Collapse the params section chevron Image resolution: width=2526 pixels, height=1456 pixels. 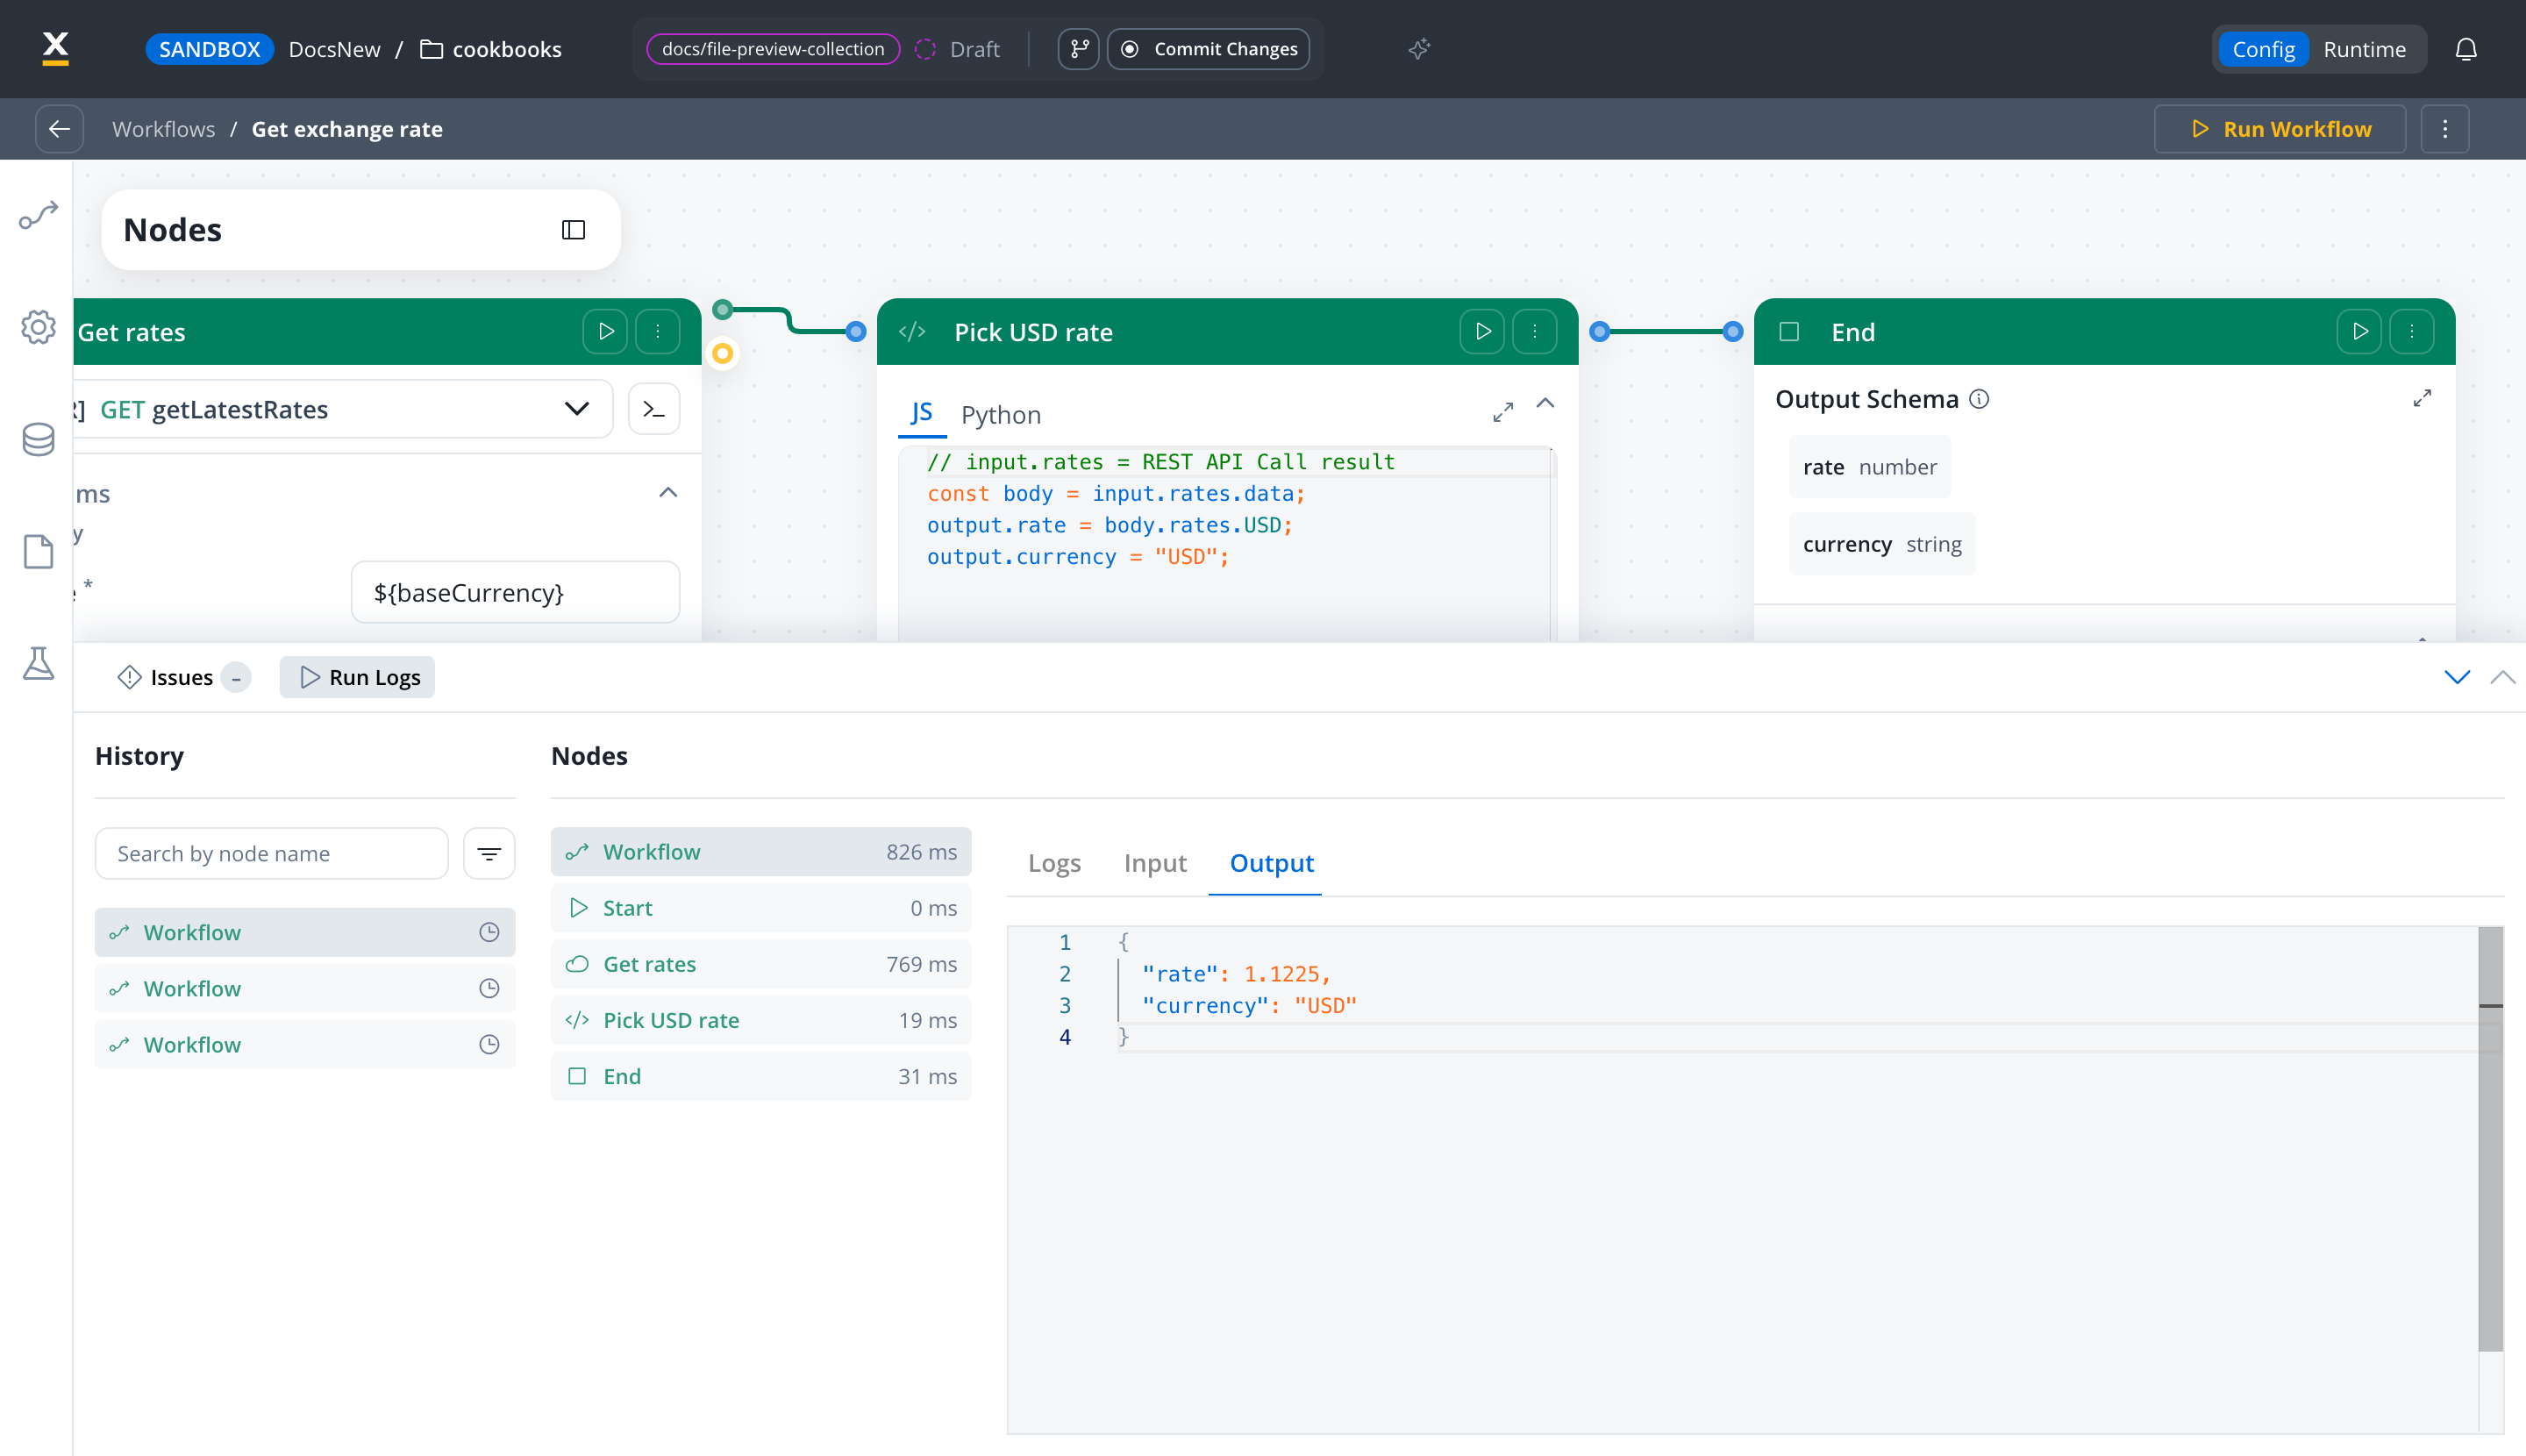tap(668, 493)
